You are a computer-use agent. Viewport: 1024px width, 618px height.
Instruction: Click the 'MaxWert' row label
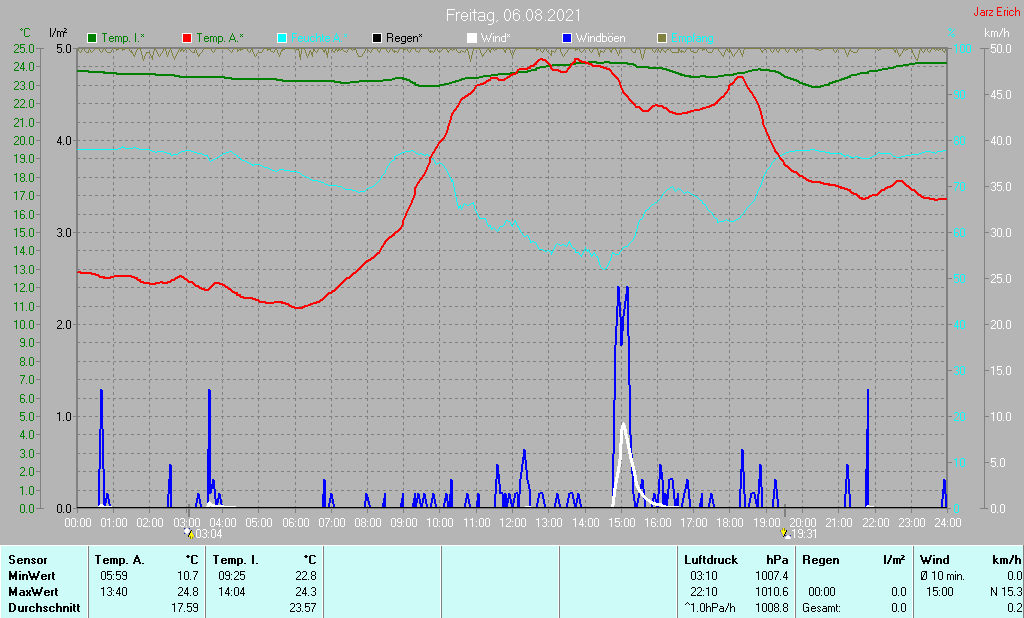[33, 592]
